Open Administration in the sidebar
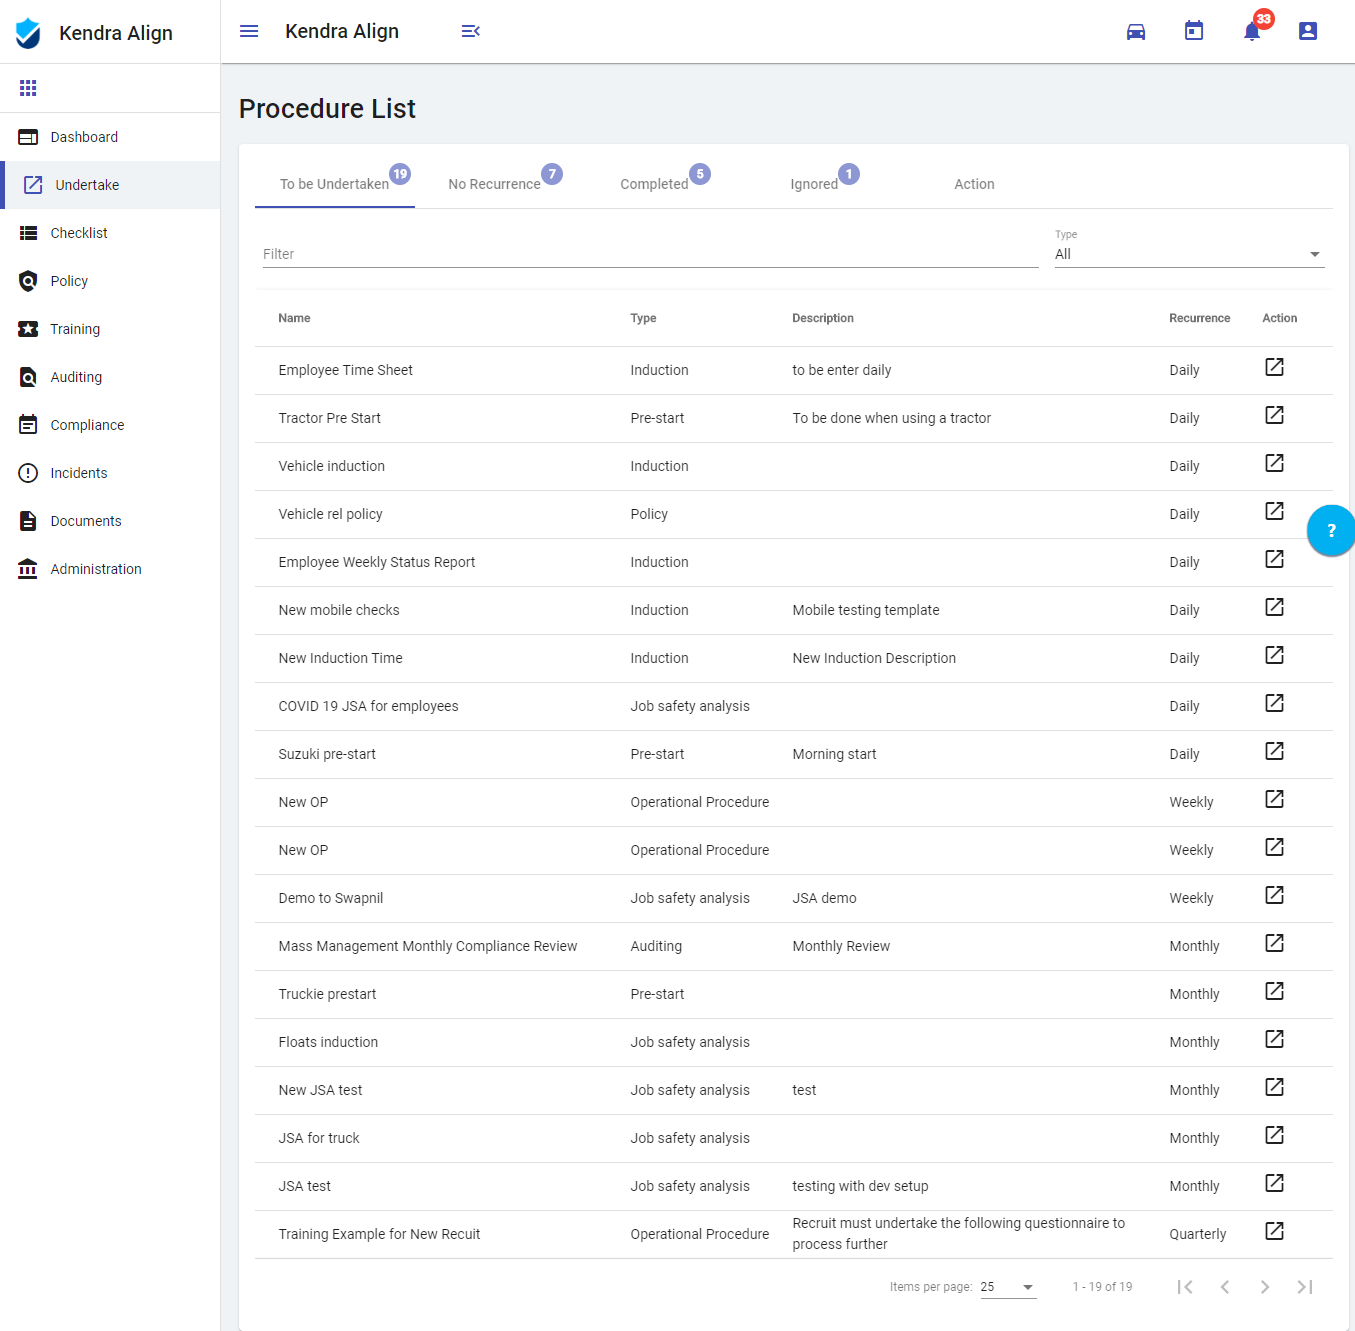The image size is (1355, 1331). coord(110,569)
